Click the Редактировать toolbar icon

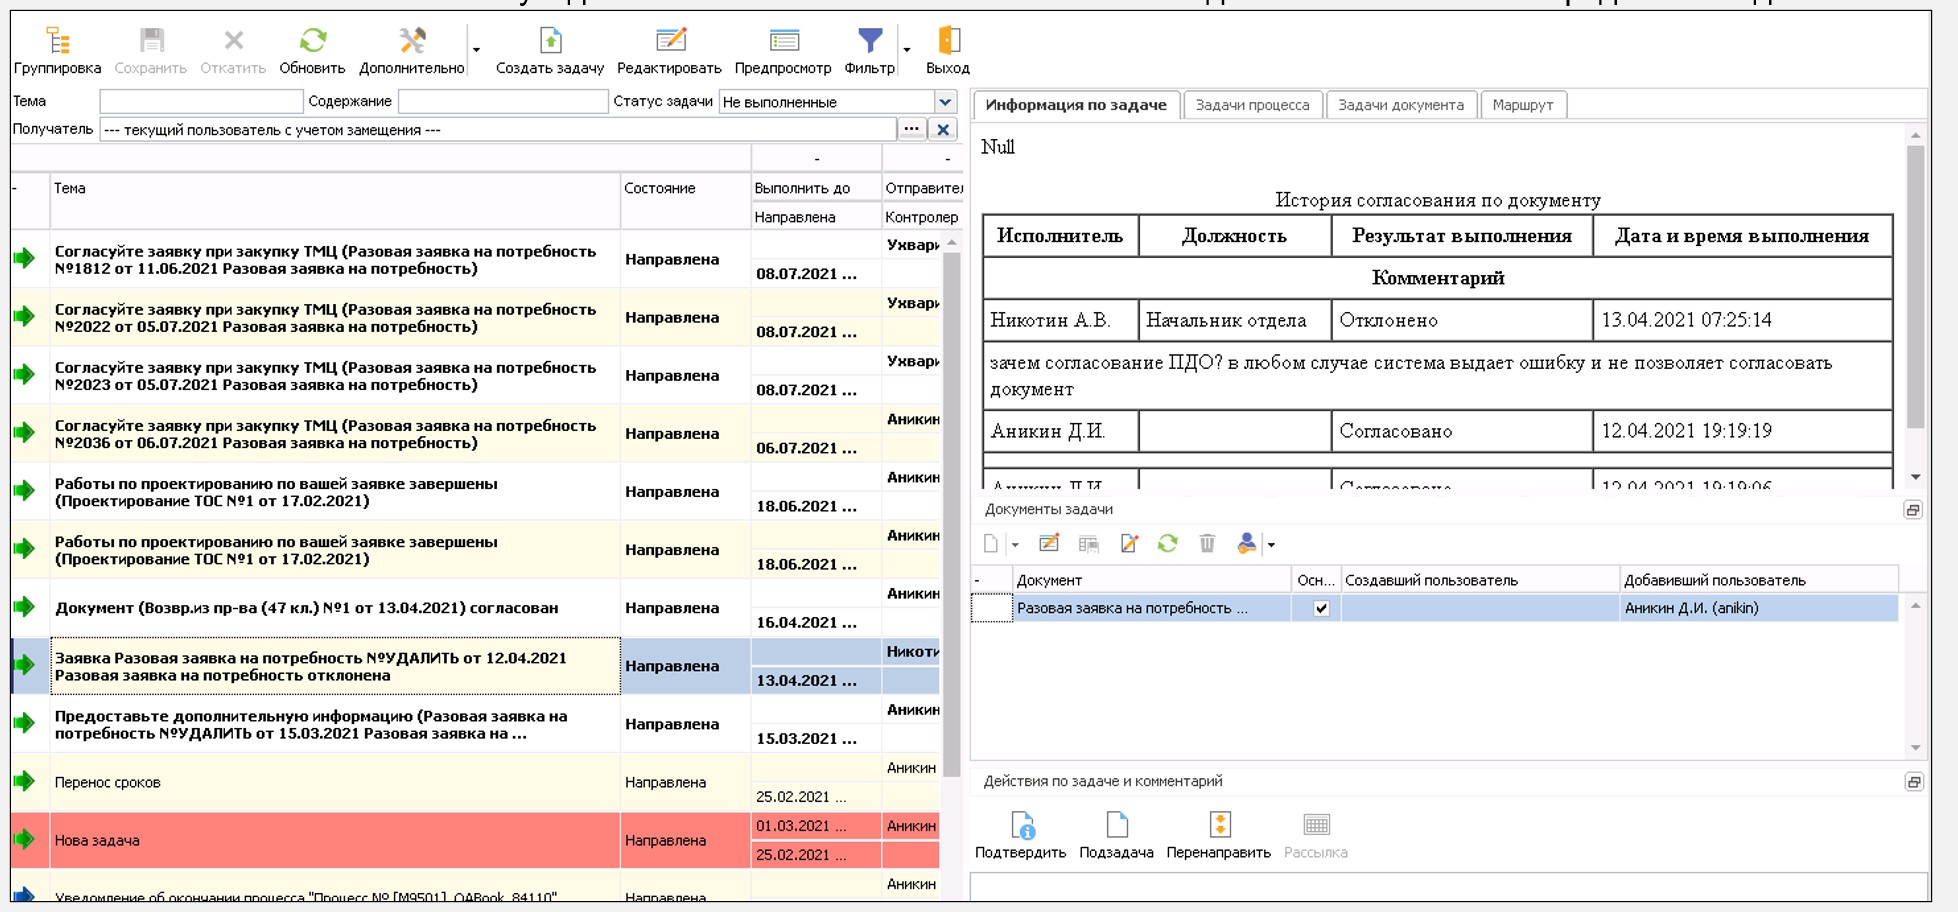click(x=669, y=42)
